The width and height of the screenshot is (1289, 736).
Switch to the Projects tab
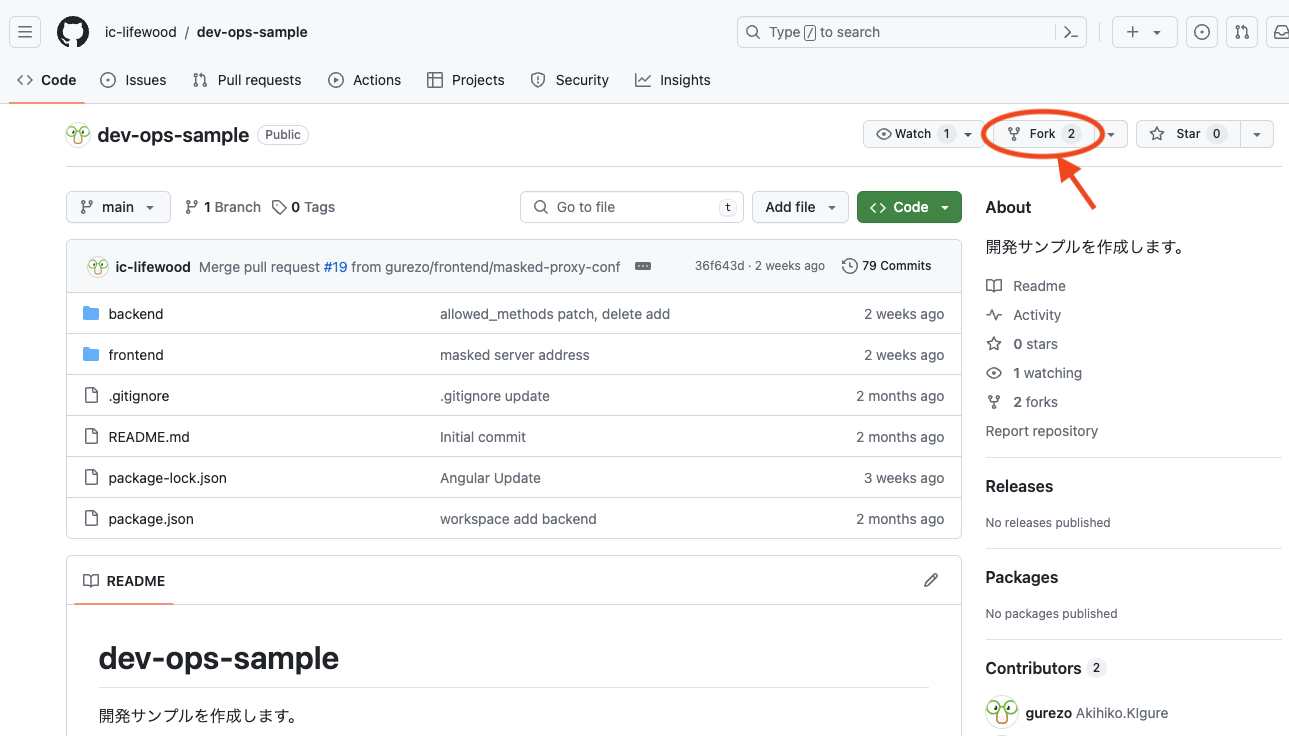(x=466, y=80)
